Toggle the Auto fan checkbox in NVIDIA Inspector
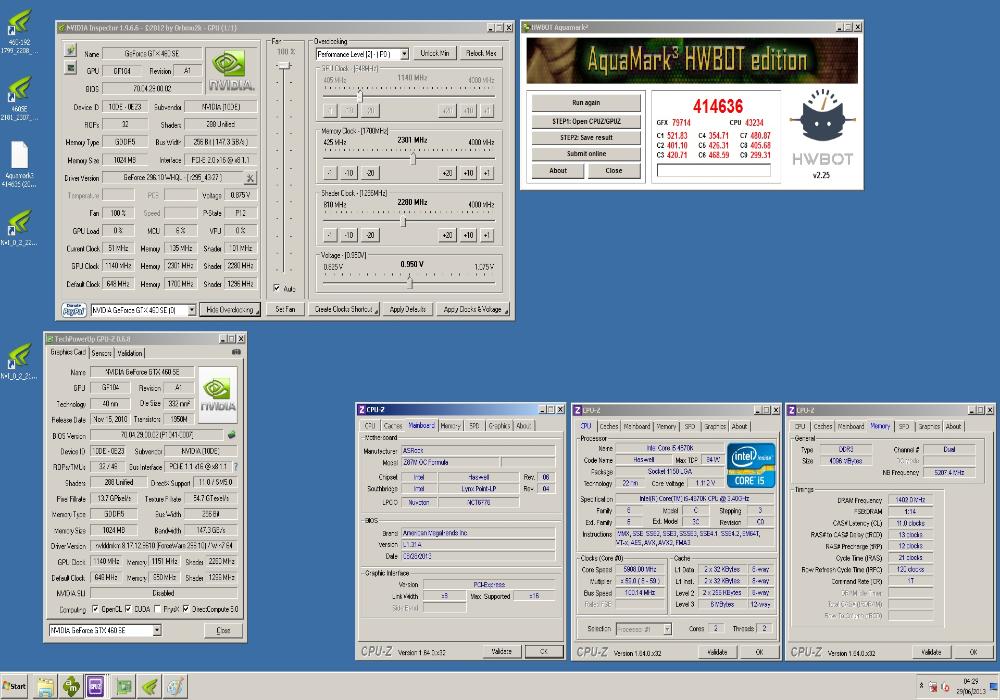This screenshot has height=700, width=1000. (x=277, y=289)
